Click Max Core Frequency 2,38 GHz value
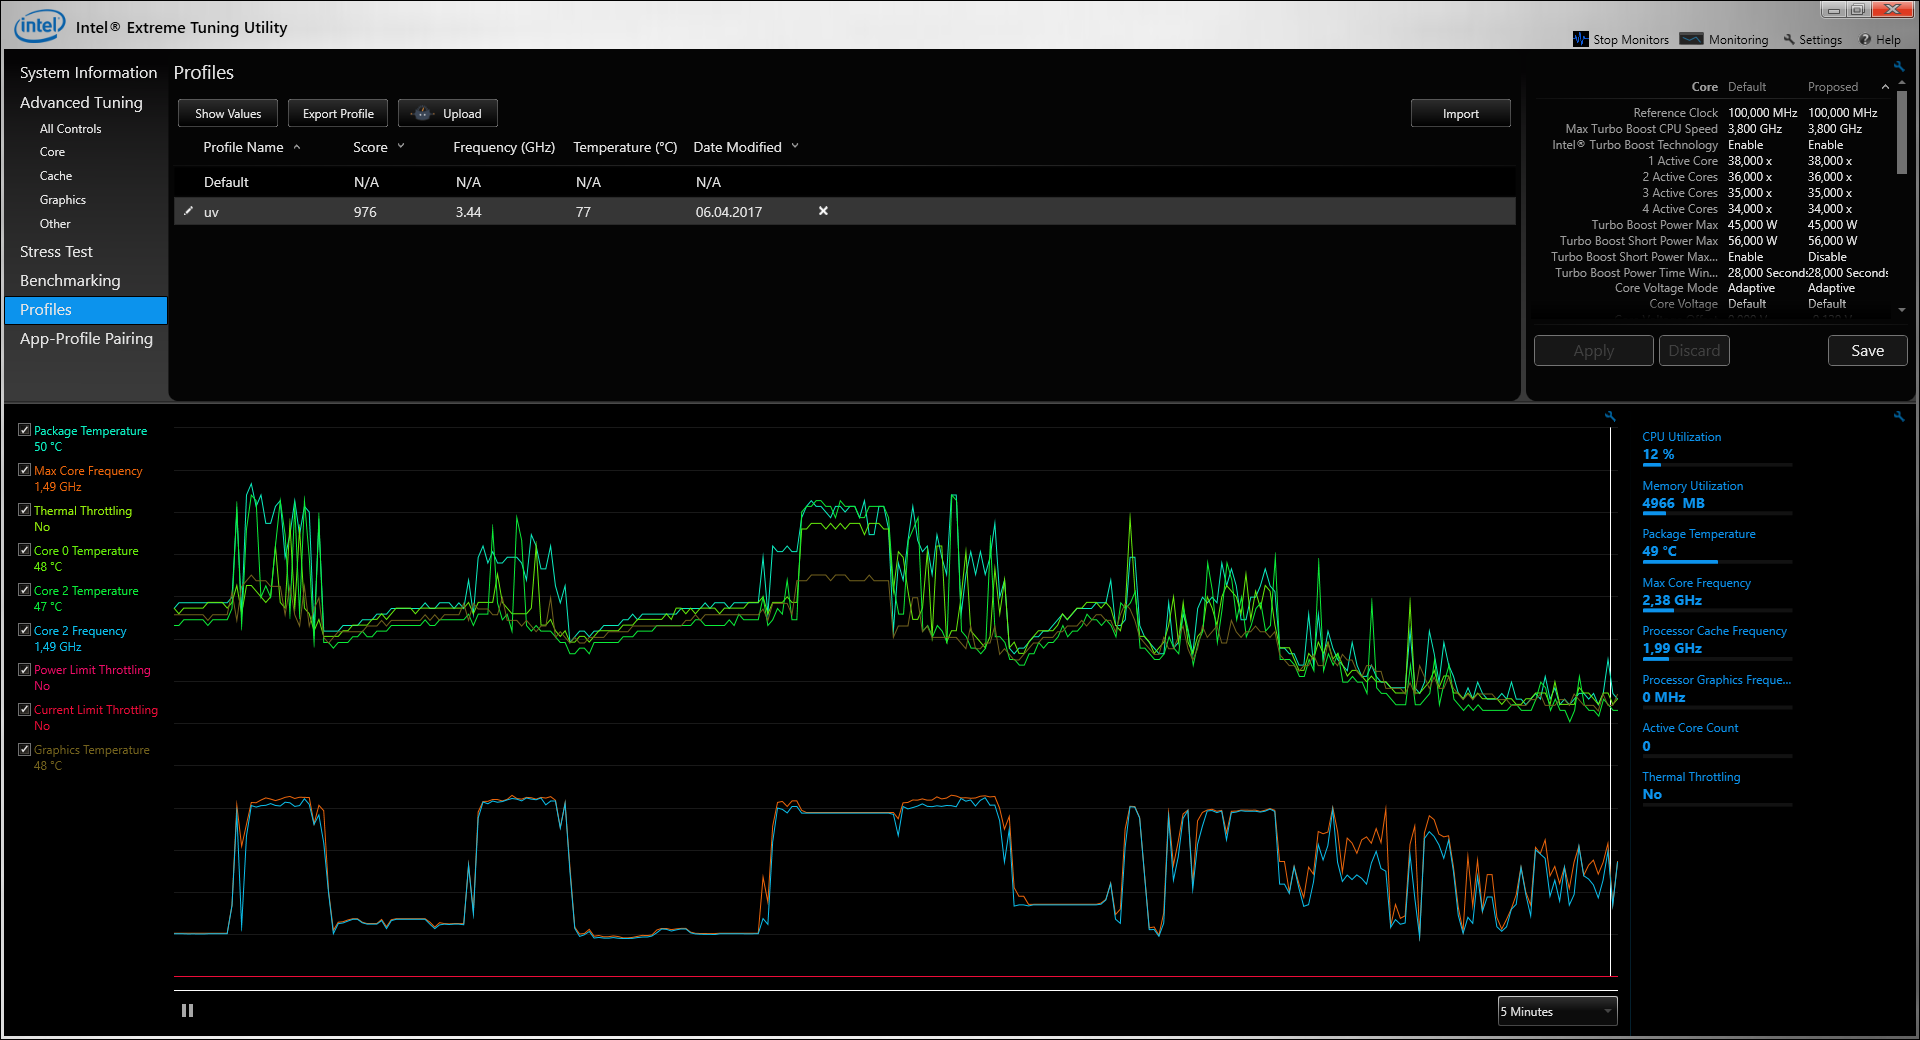Screen dimensions: 1920x1040 (1672, 600)
